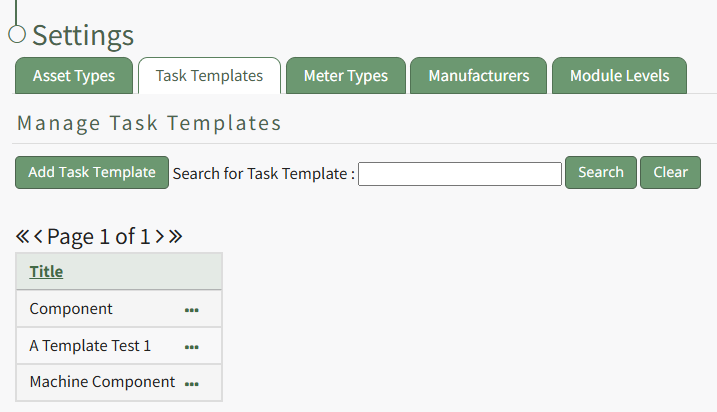Select the A Template Test 1 row

pyautogui.click(x=90, y=346)
